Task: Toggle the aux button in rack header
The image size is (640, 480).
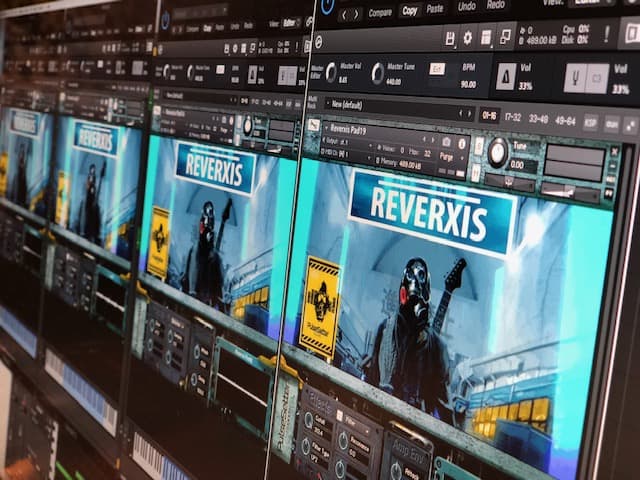Action: pos(611,124)
